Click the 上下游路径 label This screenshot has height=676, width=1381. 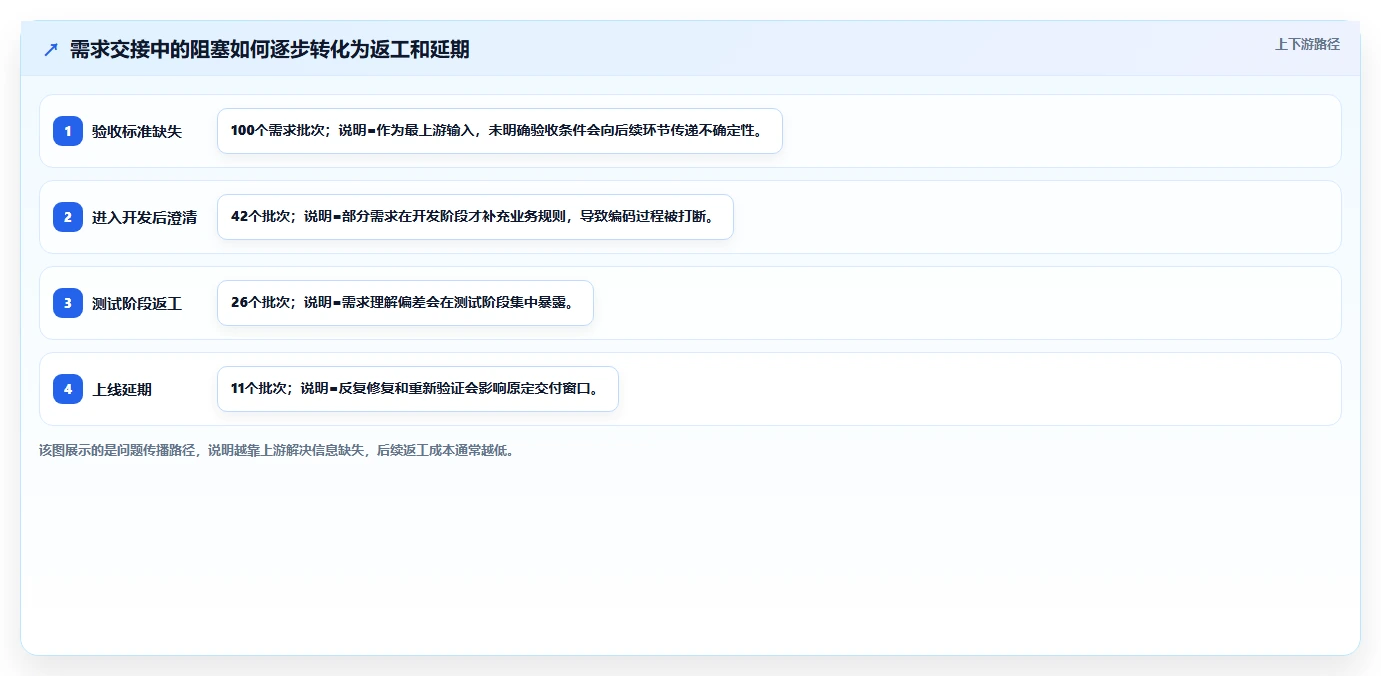[1307, 44]
